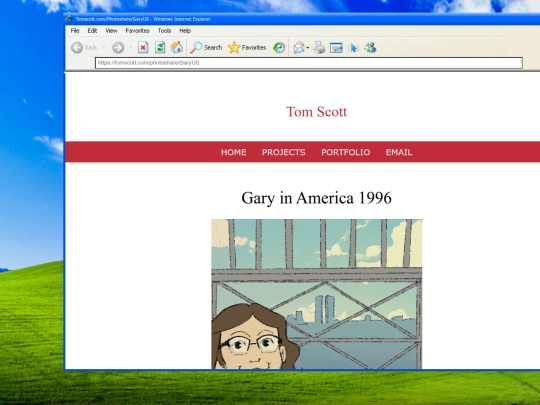Click the browser window title bar text
This screenshot has height=405, width=540.
[143, 19]
